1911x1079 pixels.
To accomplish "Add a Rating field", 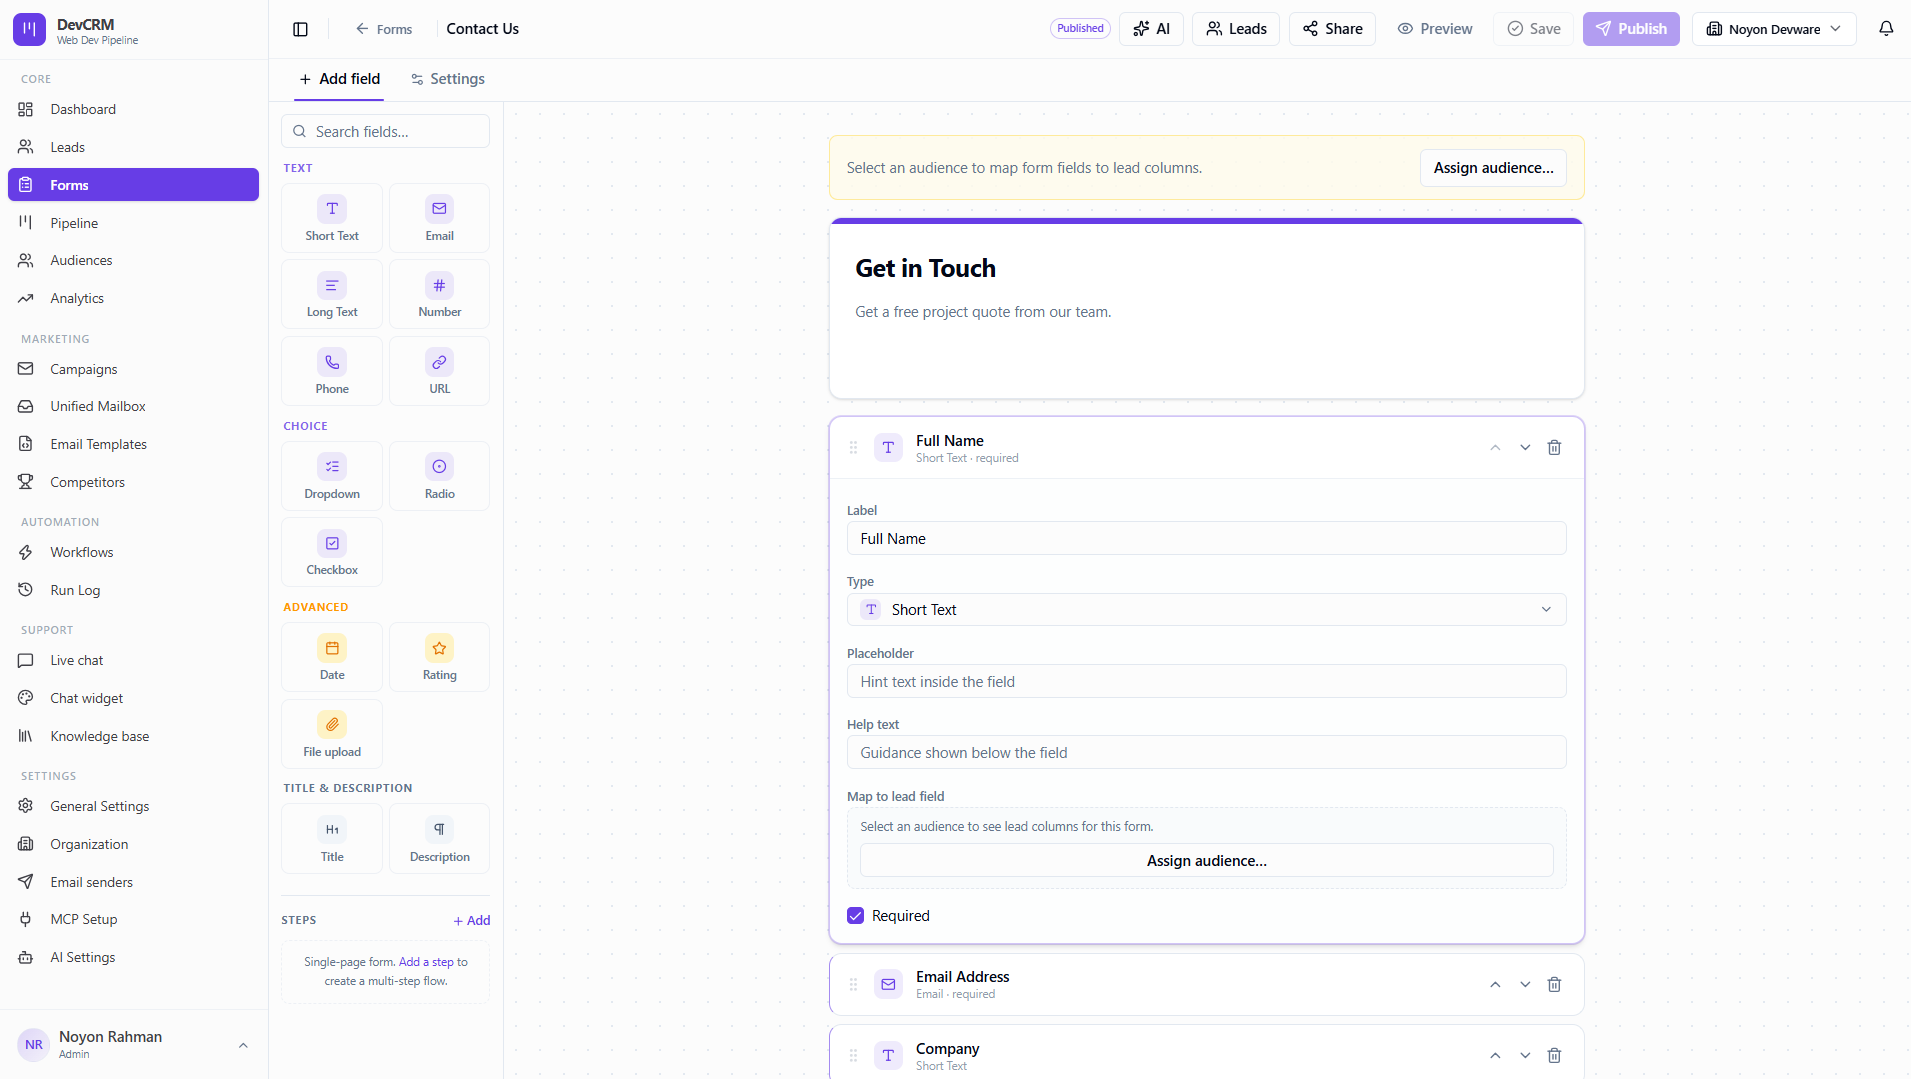I will (x=439, y=657).
